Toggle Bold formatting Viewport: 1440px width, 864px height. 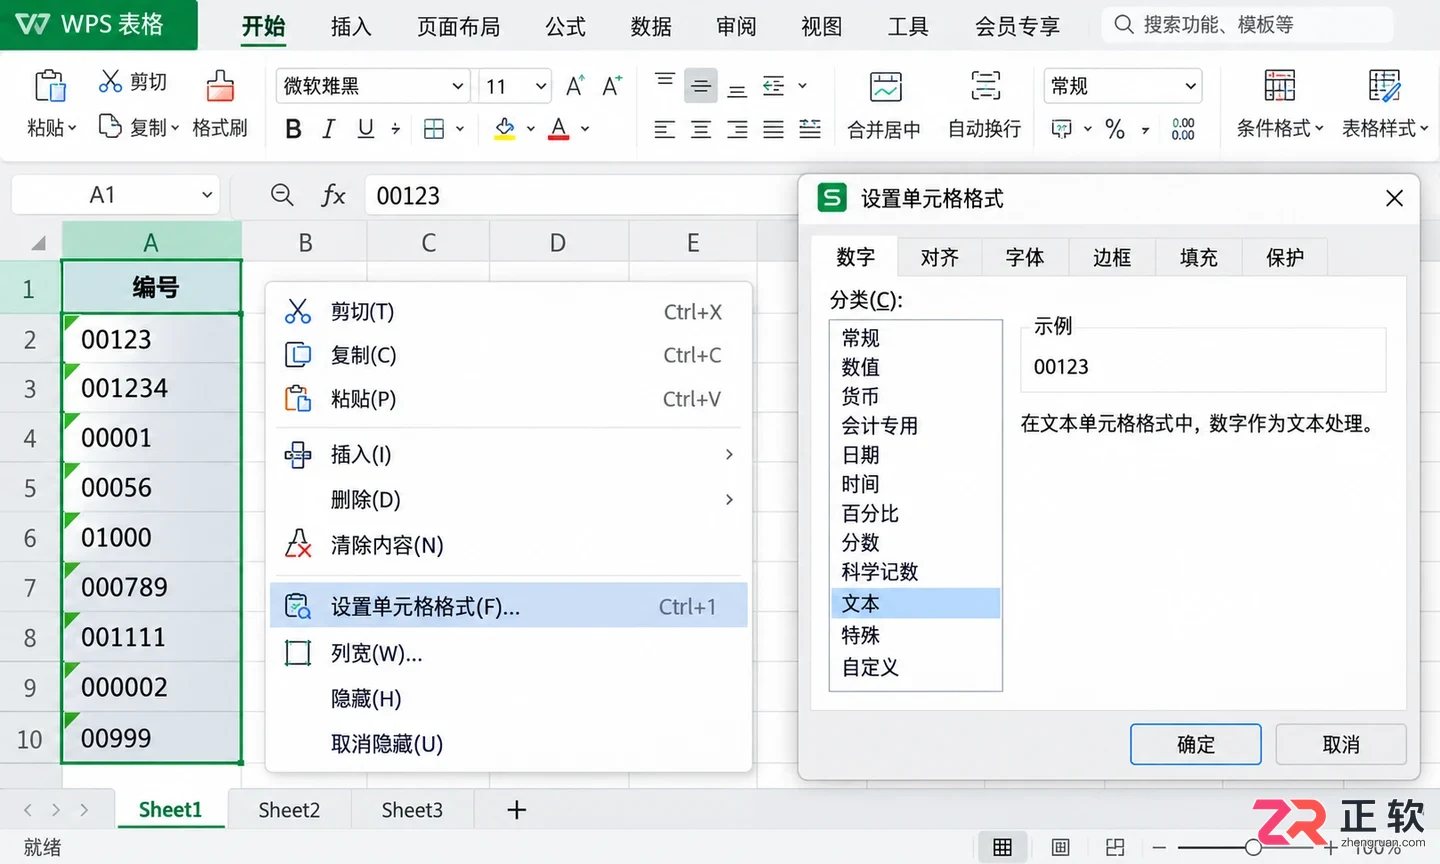[x=293, y=128]
